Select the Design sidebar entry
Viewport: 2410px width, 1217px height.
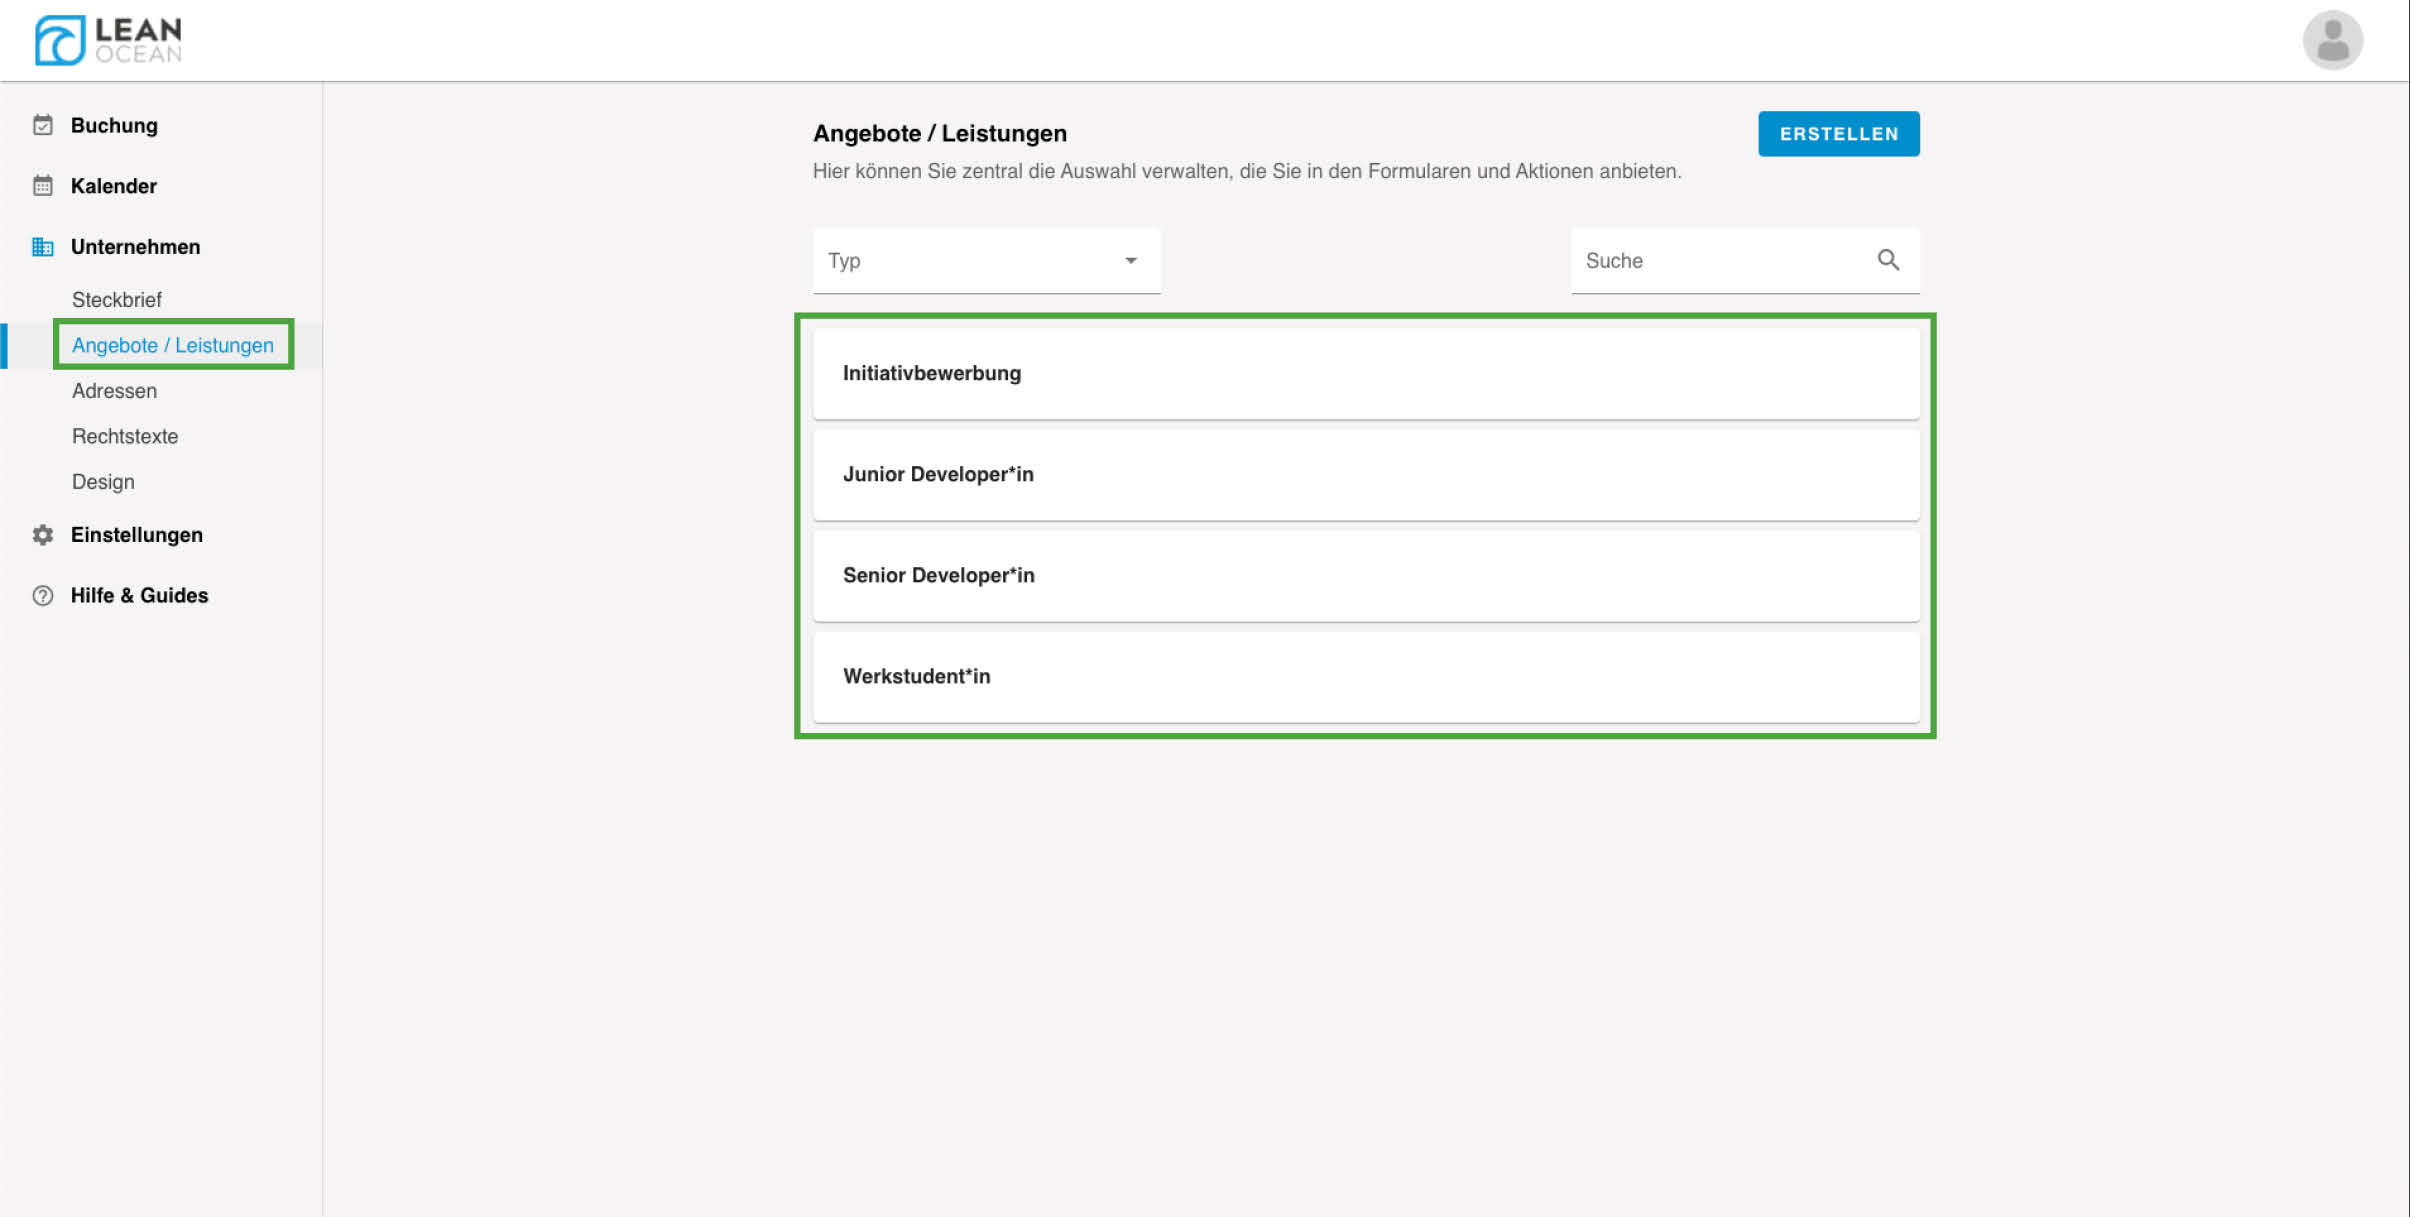tap(103, 482)
